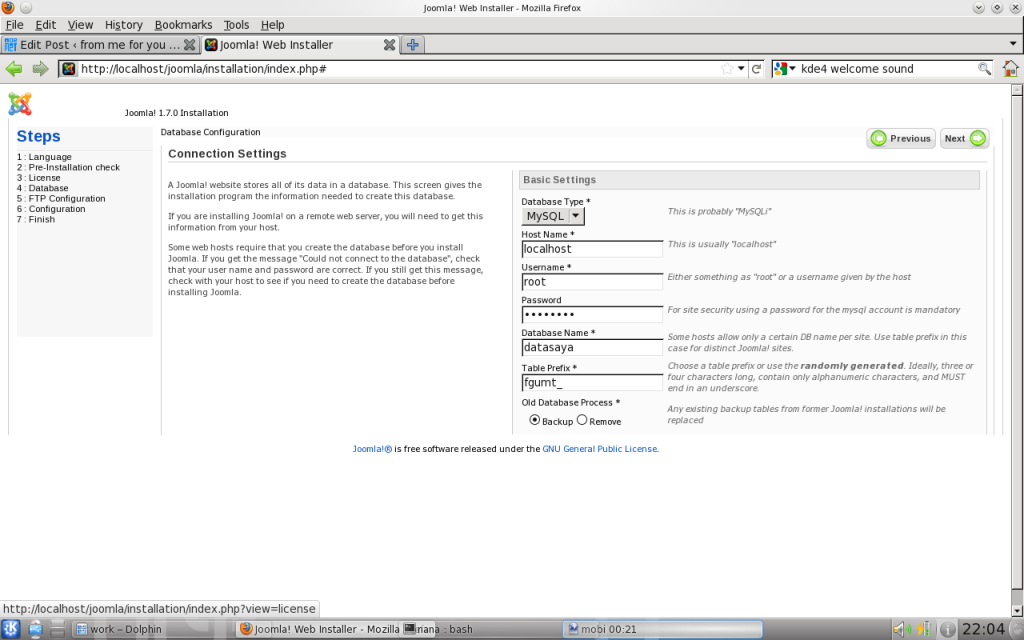Open the Joomla!® link in footer

(x=372, y=449)
